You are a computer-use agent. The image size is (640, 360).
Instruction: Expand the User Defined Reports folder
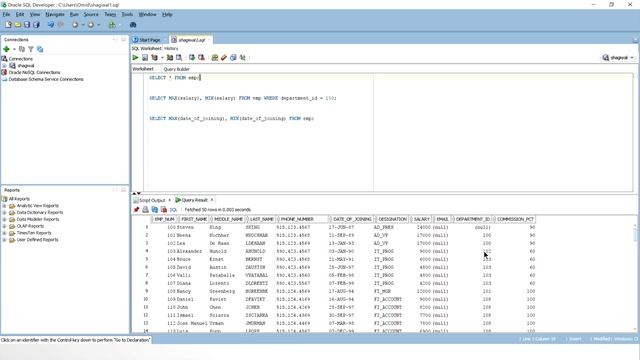(4, 240)
